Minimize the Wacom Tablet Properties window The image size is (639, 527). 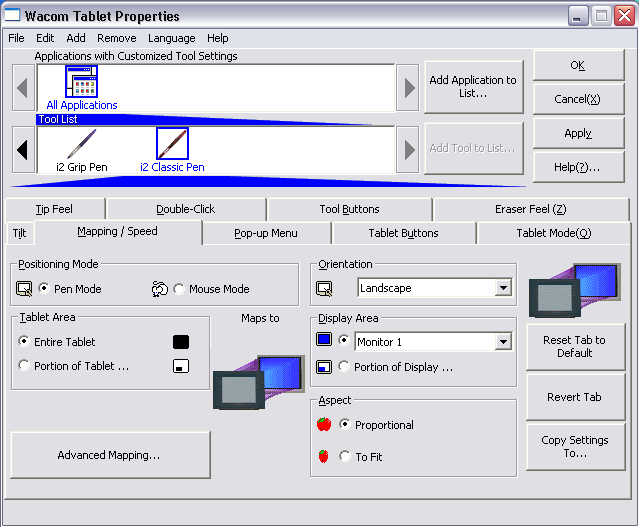tap(577, 16)
